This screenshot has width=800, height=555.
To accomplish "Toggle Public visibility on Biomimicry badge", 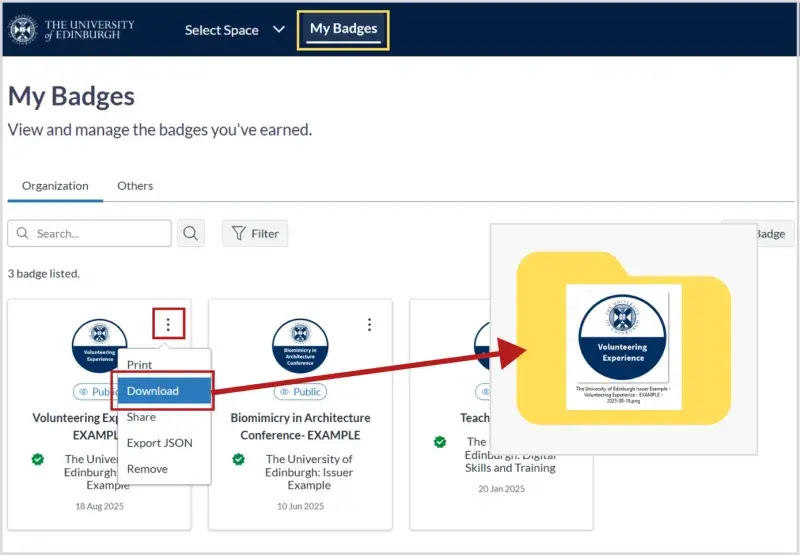I will click(301, 392).
